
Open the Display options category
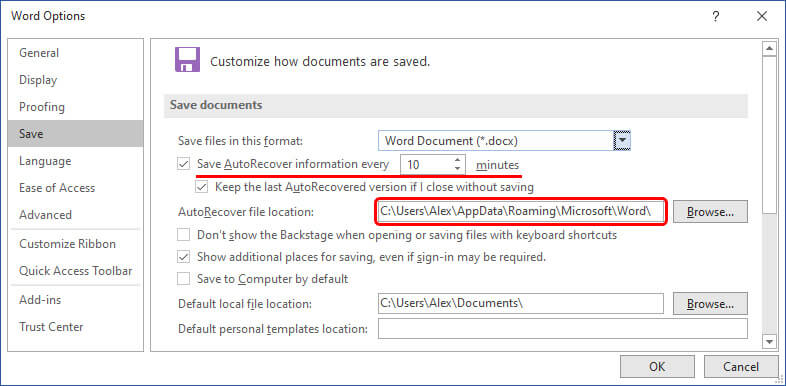(75, 80)
